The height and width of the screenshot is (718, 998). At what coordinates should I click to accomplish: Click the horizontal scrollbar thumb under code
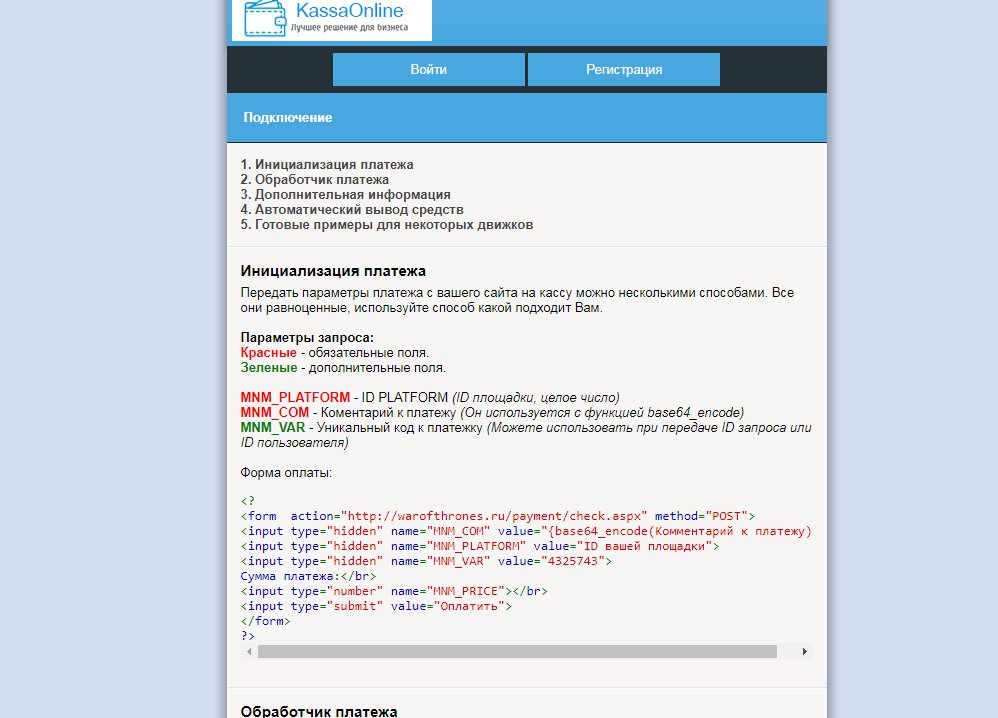point(517,651)
